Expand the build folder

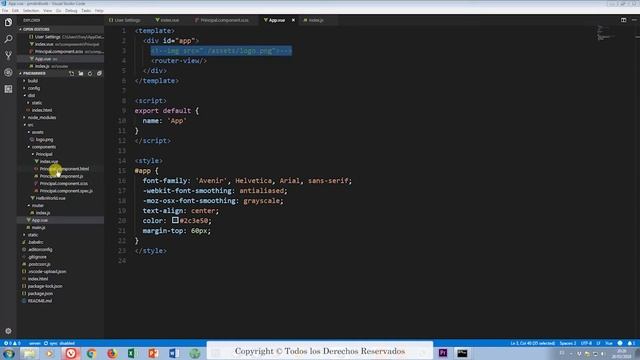click(33, 81)
